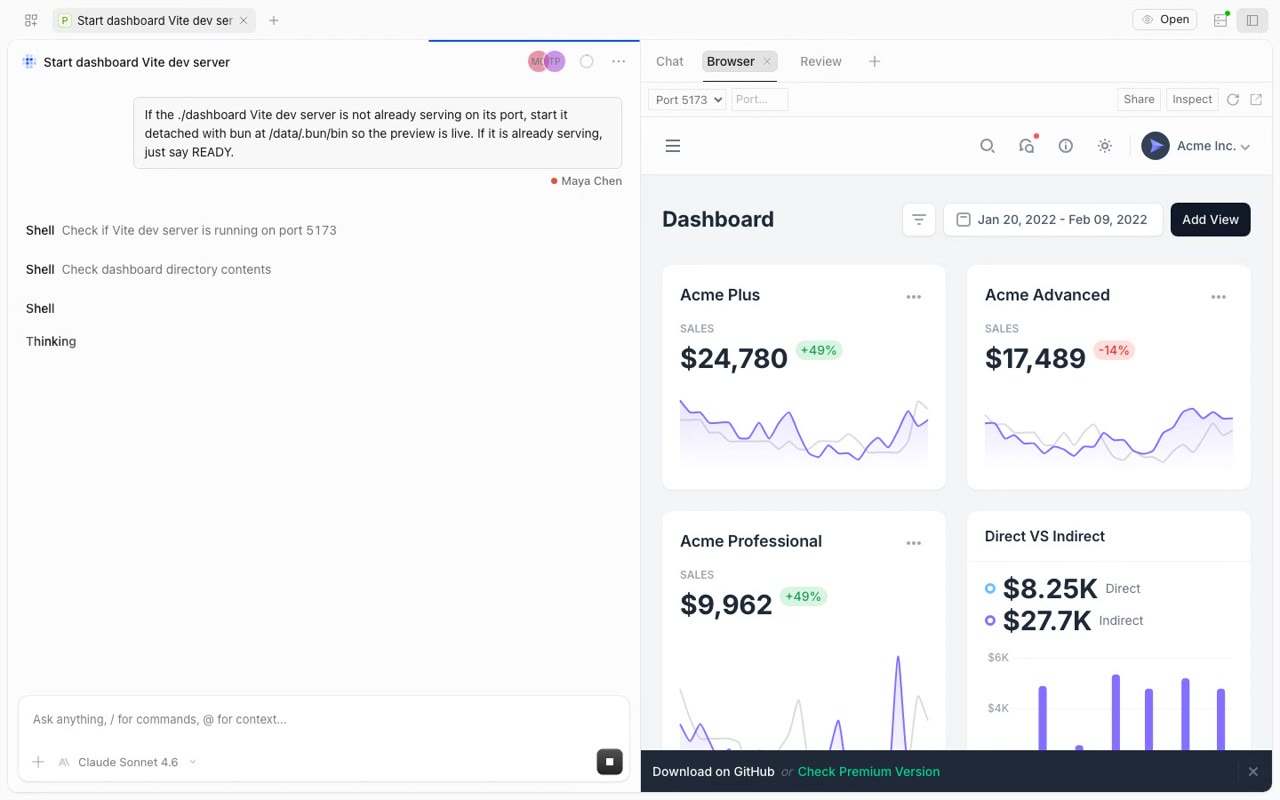Open the notifications chat bubble icon

(x=1026, y=146)
